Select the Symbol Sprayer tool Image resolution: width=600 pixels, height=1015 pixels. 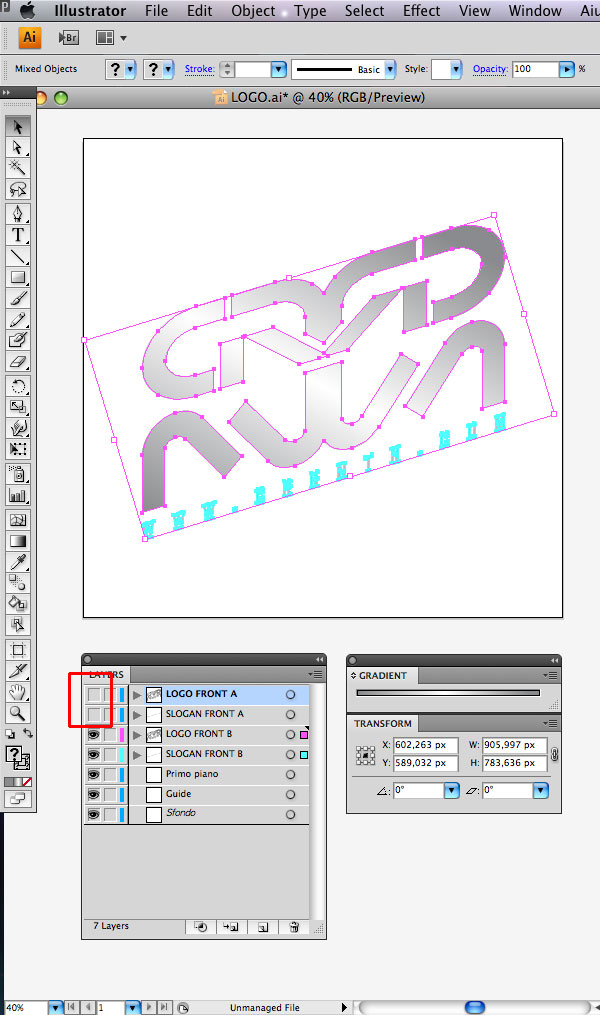tap(17, 474)
